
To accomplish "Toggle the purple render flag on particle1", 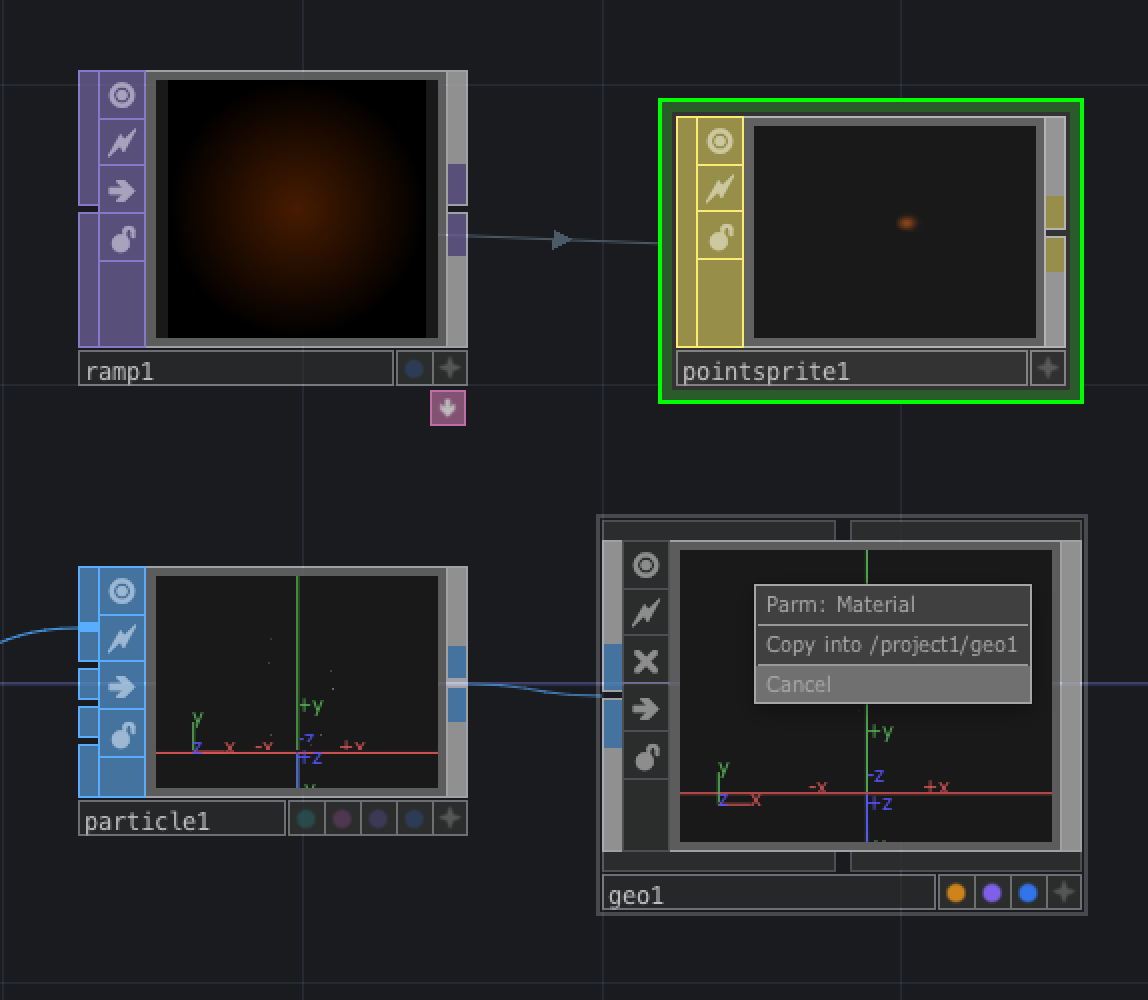I will (378, 818).
